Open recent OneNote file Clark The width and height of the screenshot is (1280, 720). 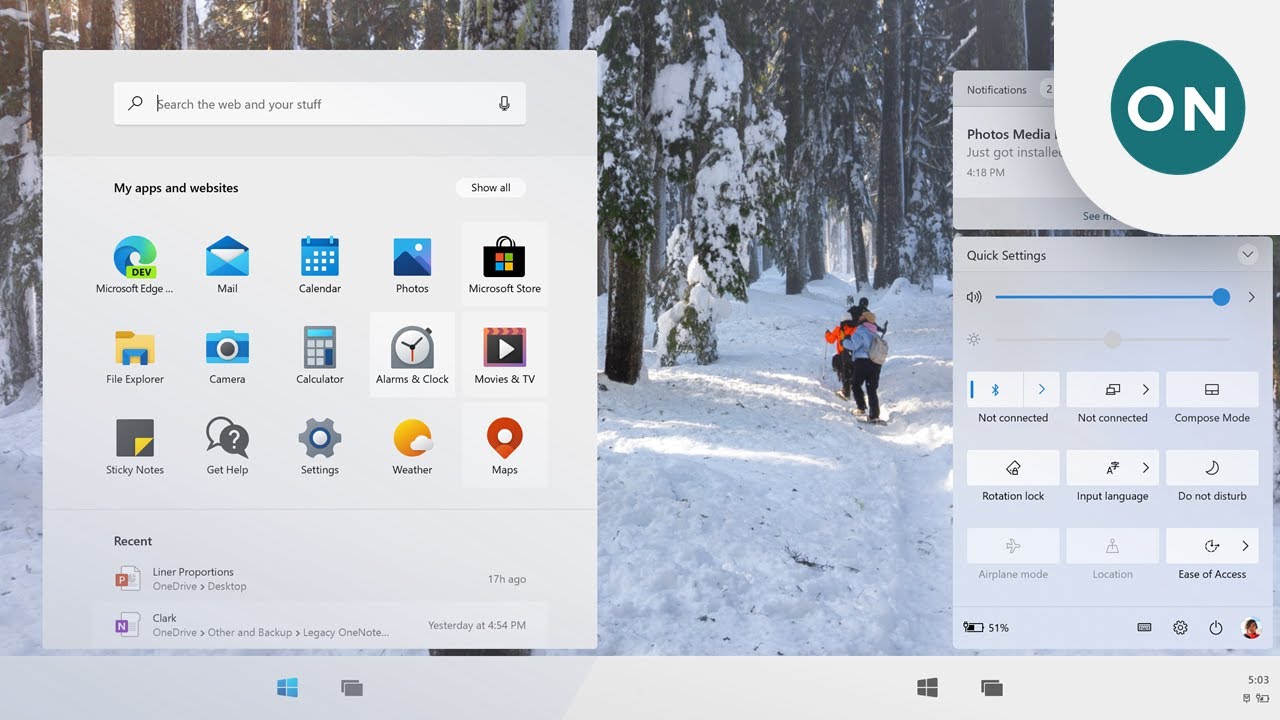320,625
